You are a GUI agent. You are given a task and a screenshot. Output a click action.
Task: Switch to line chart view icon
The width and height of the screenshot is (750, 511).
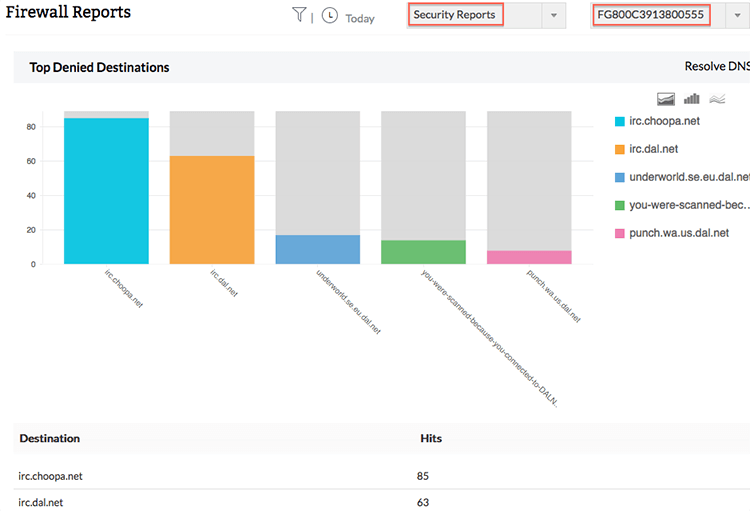(x=717, y=98)
